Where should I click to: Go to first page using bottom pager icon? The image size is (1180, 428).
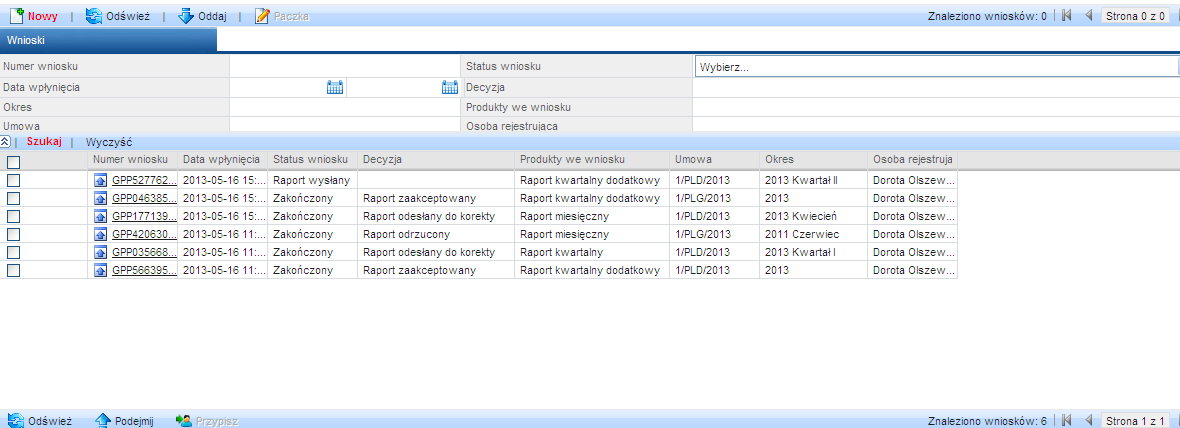pos(1066,420)
